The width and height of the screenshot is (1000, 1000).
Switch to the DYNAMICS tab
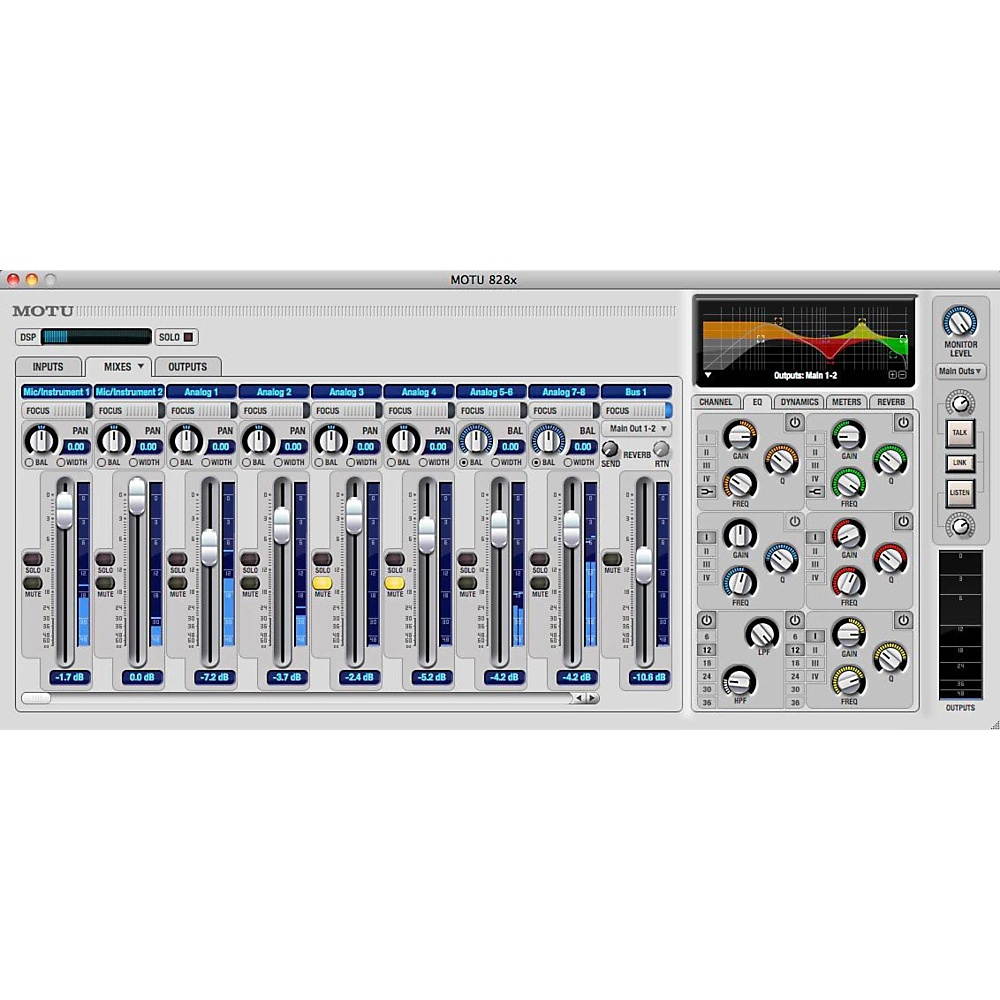coord(799,401)
